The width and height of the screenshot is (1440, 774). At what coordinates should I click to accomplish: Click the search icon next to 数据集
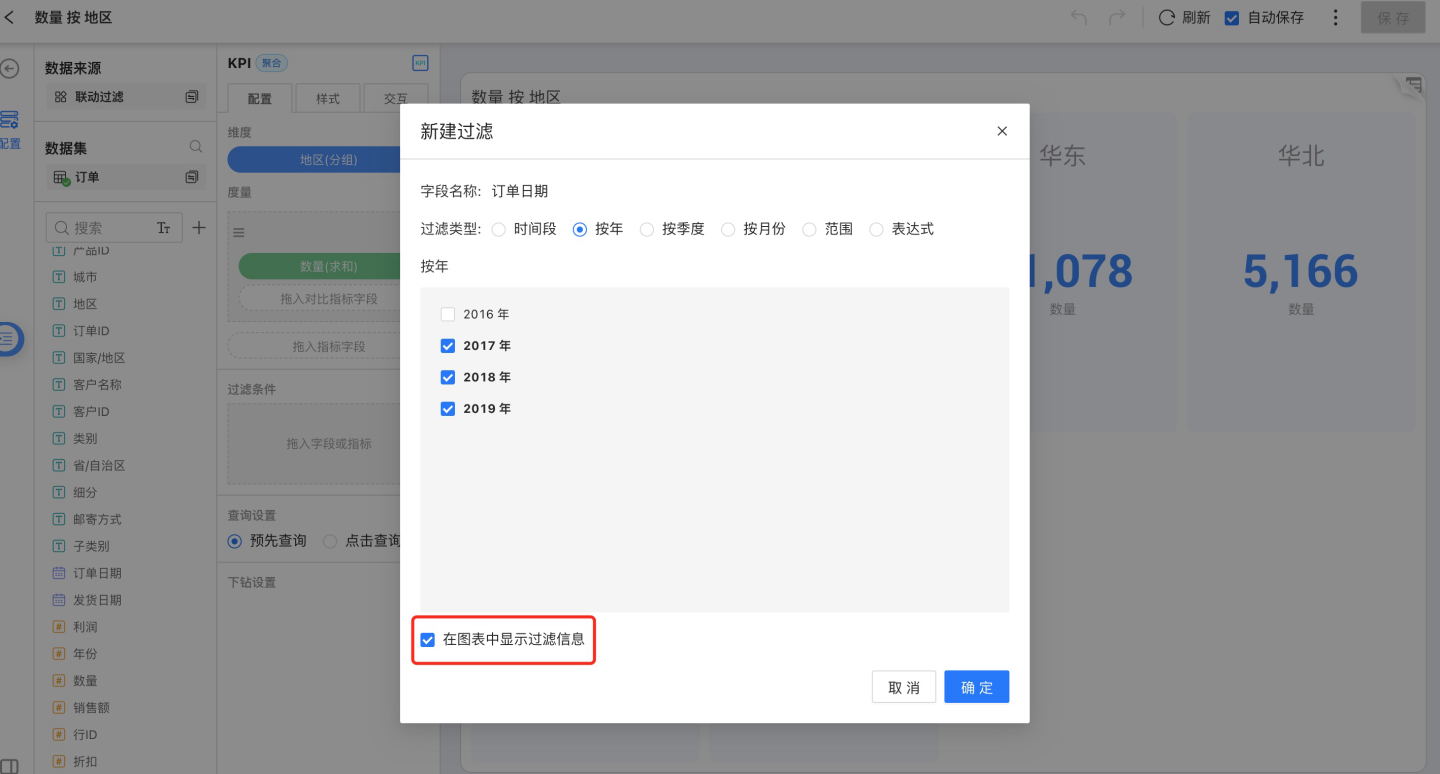pos(196,147)
